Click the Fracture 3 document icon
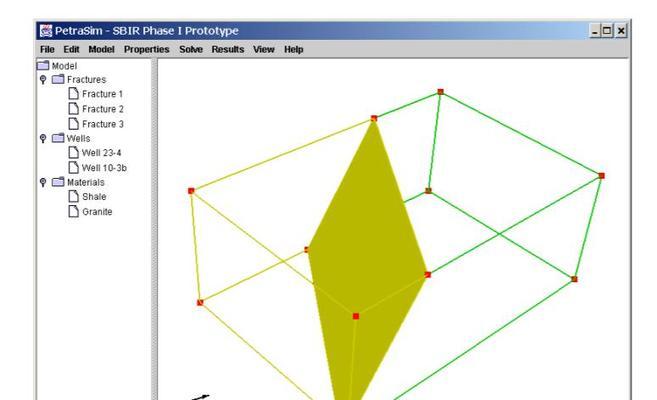This screenshot has height=400, width=657. [73, 124]
